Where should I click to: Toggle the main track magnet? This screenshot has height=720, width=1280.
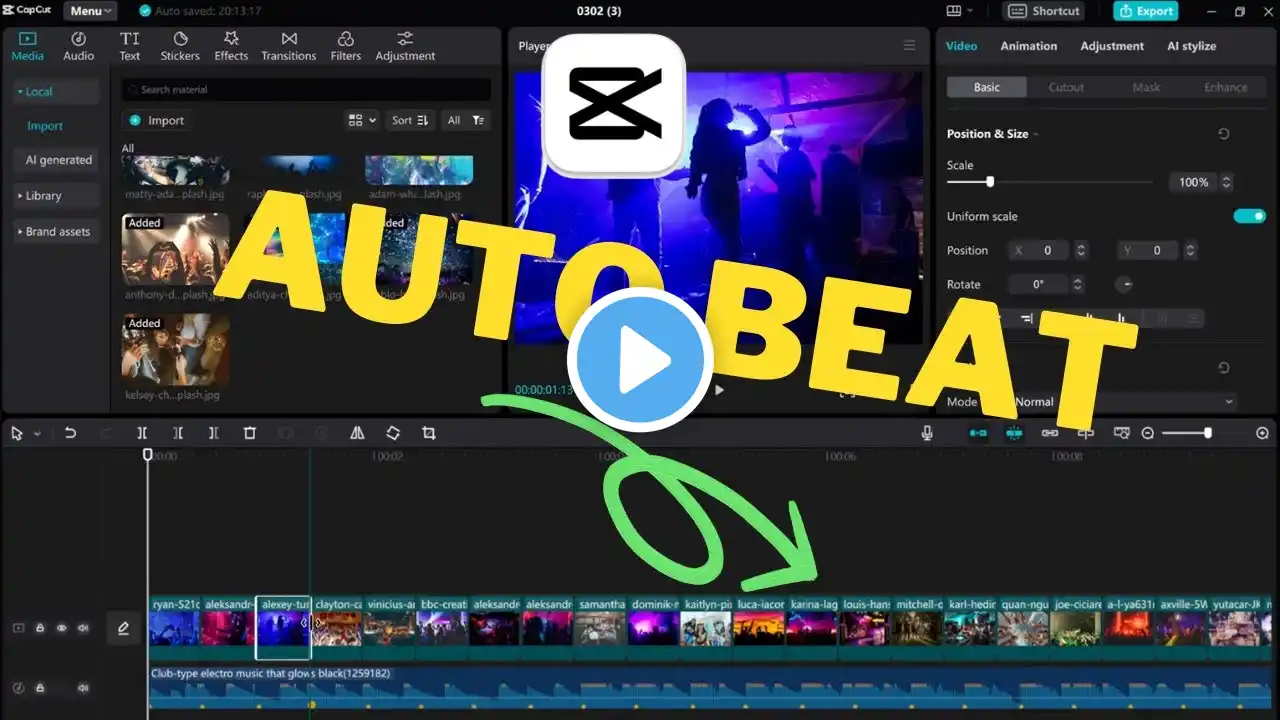(x=979, y=433)
